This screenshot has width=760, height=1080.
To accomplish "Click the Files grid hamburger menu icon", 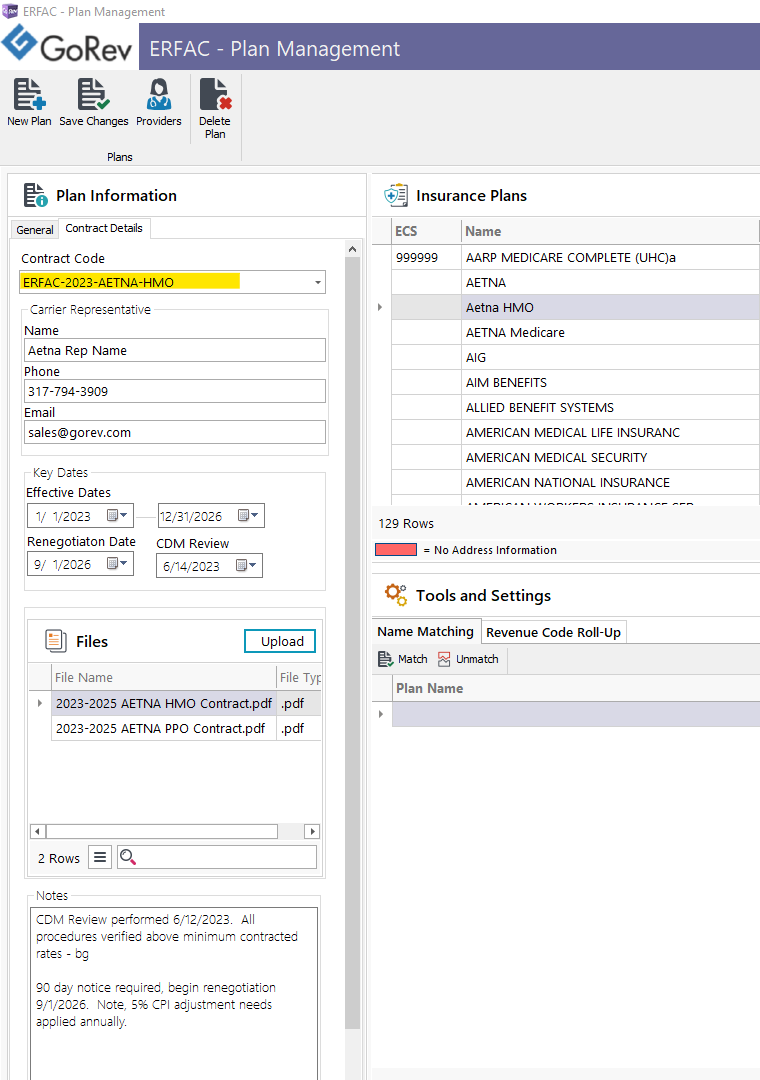I will coord(100,858).
